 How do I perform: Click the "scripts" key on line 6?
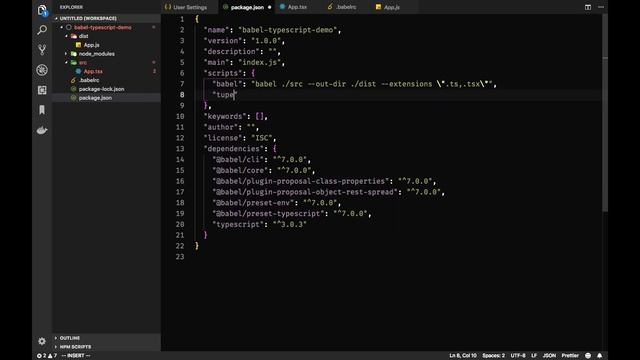(x=223, y=73)
